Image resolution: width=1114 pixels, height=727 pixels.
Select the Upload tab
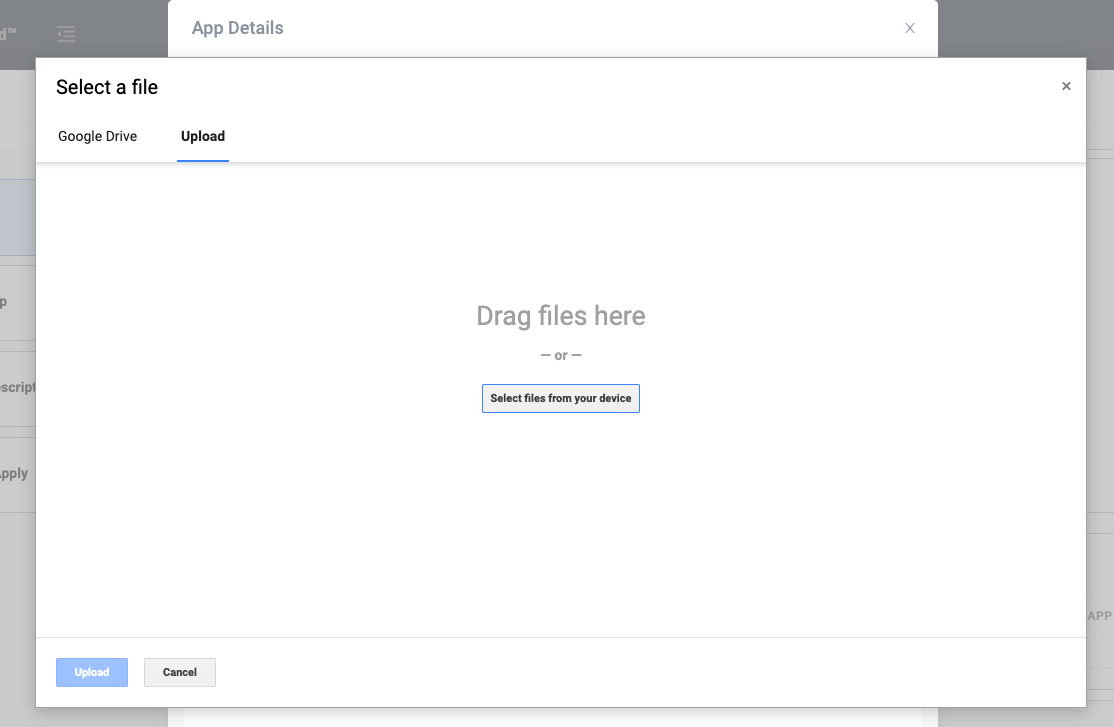[x=203, y=136]
